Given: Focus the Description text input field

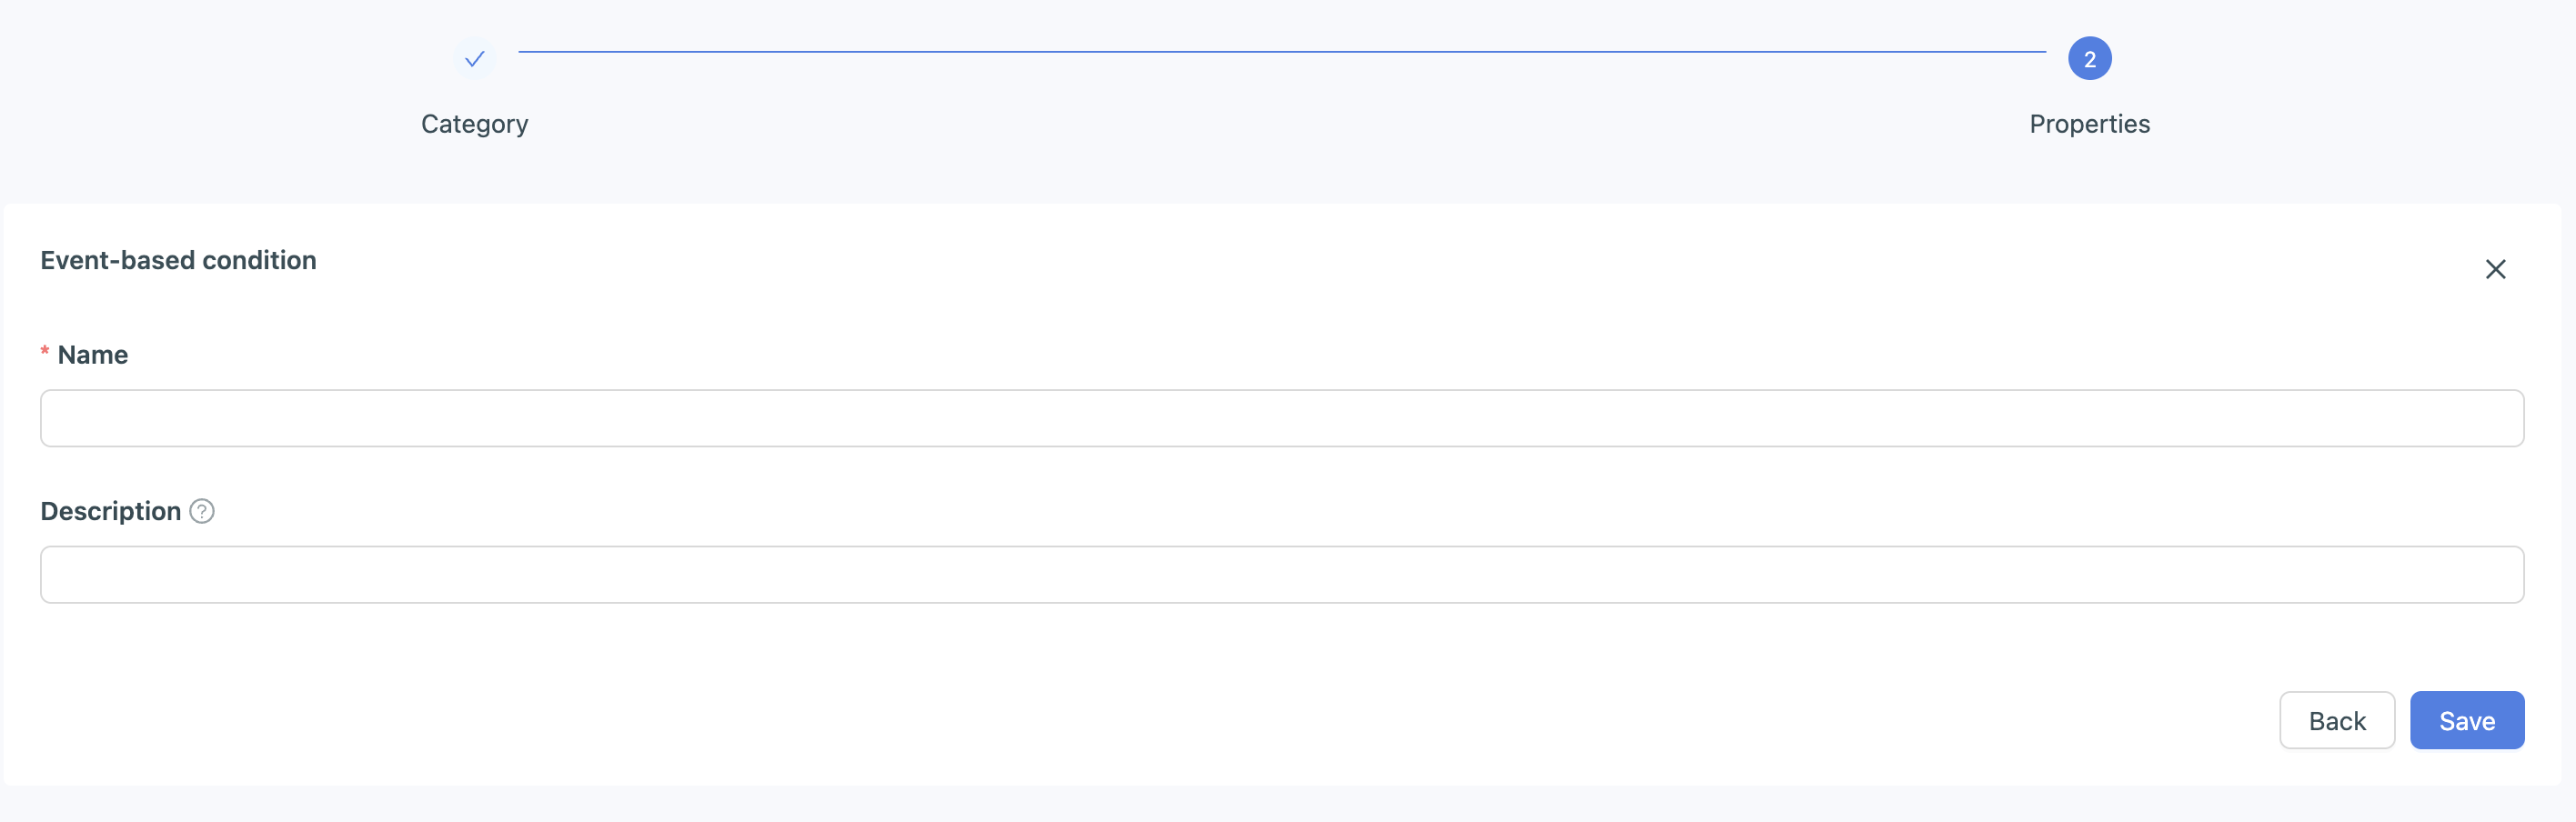Looking at the screenshot, I should 1281,574.
